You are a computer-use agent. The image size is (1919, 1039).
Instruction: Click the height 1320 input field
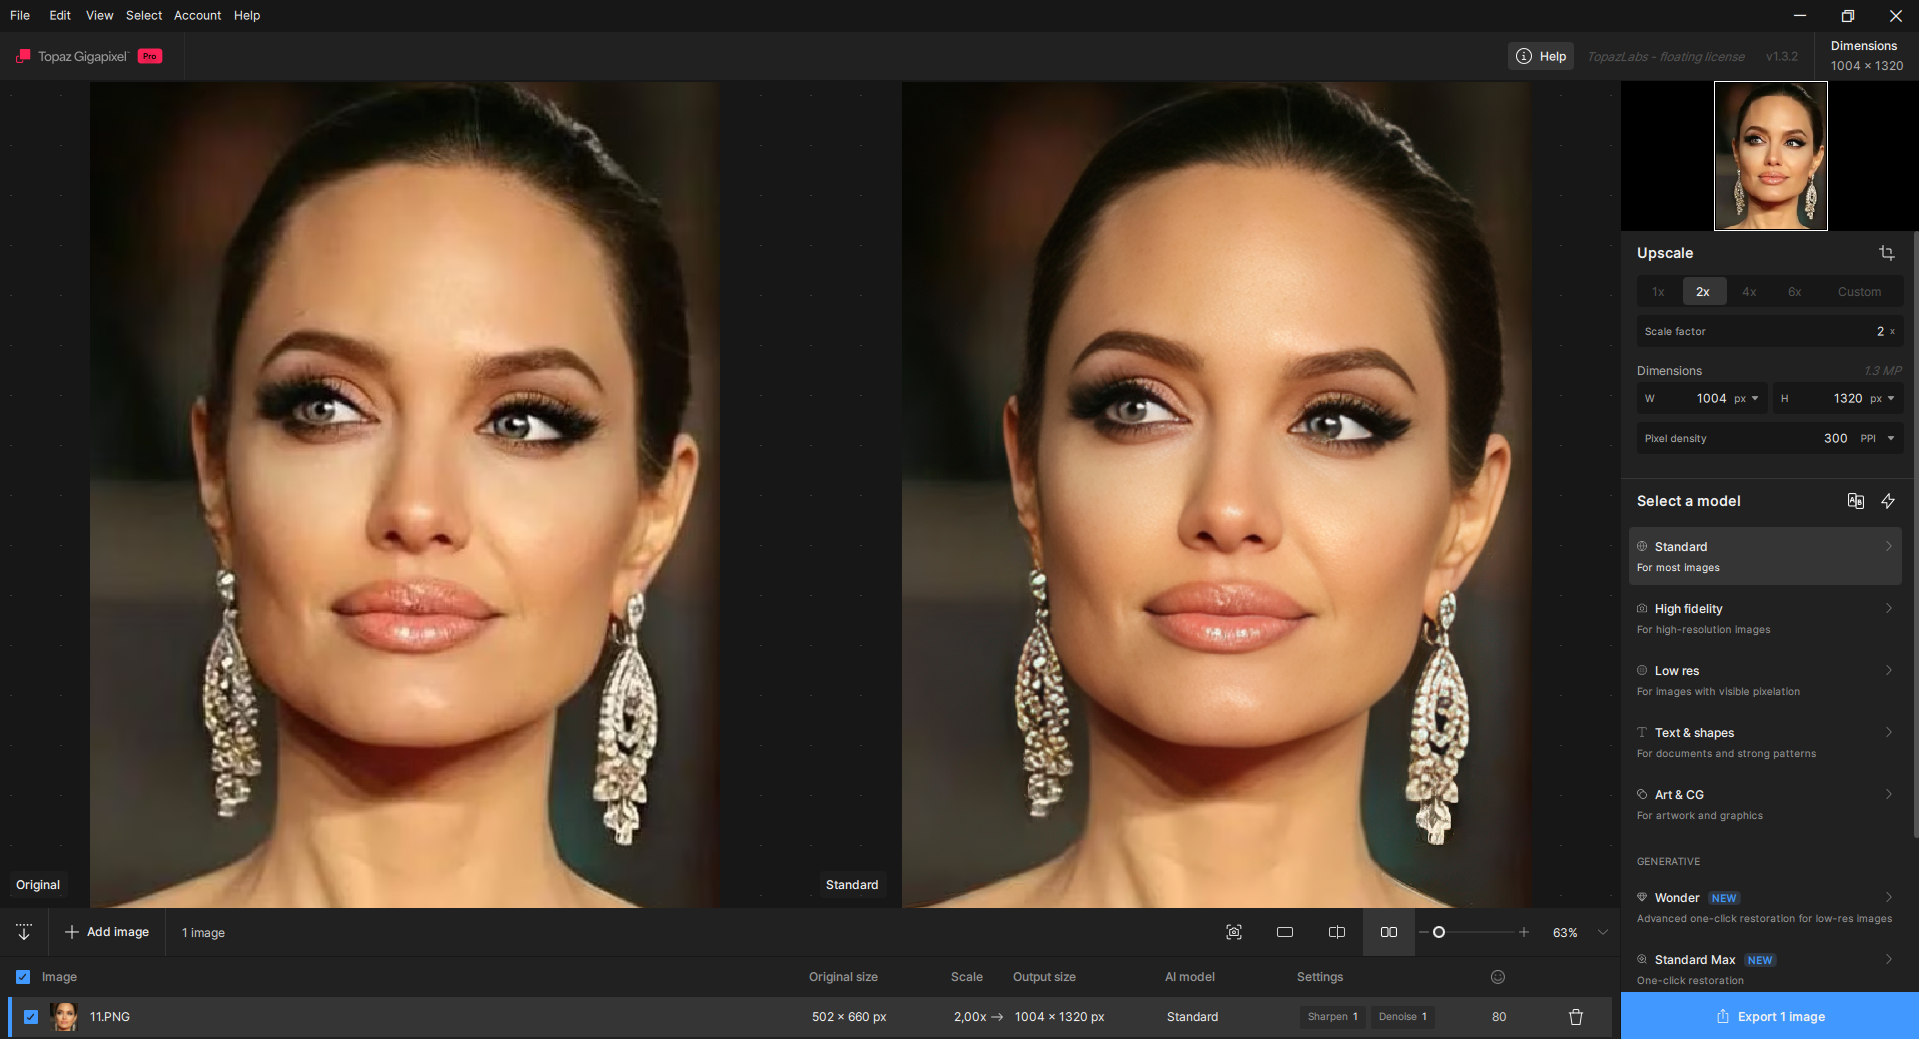[1838, 398]
